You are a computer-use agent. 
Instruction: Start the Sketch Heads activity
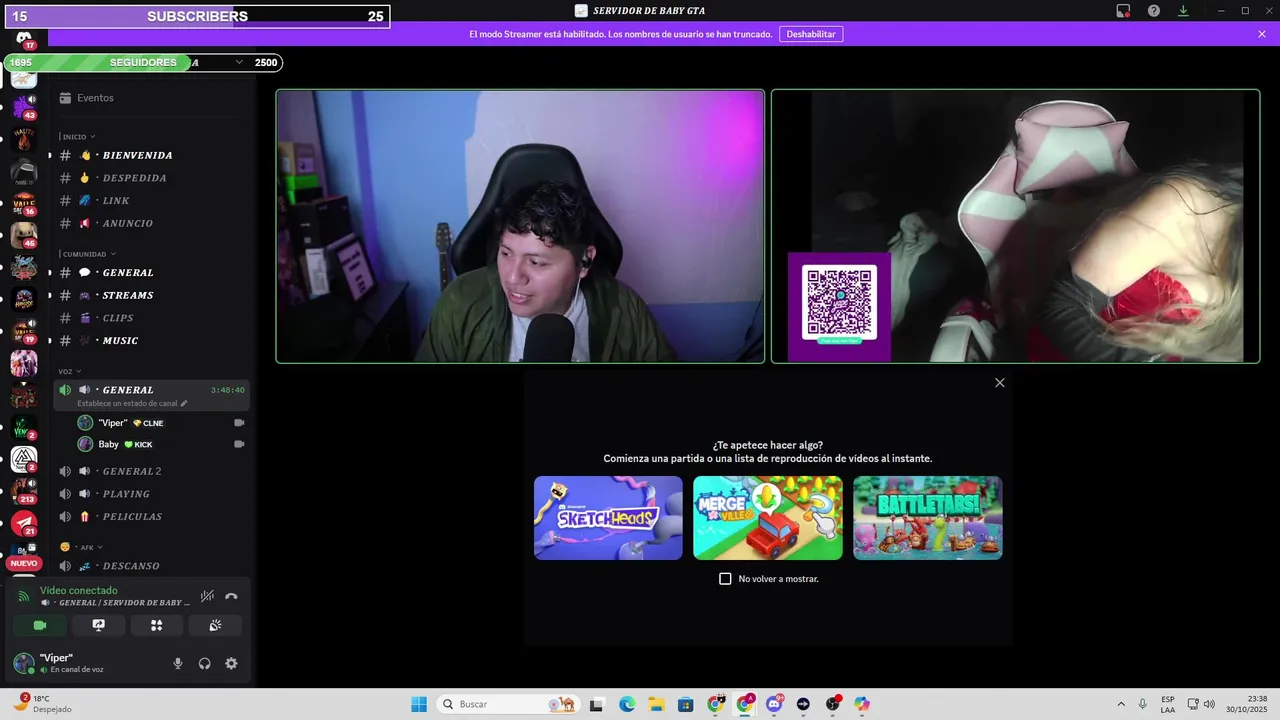(608, 518)
